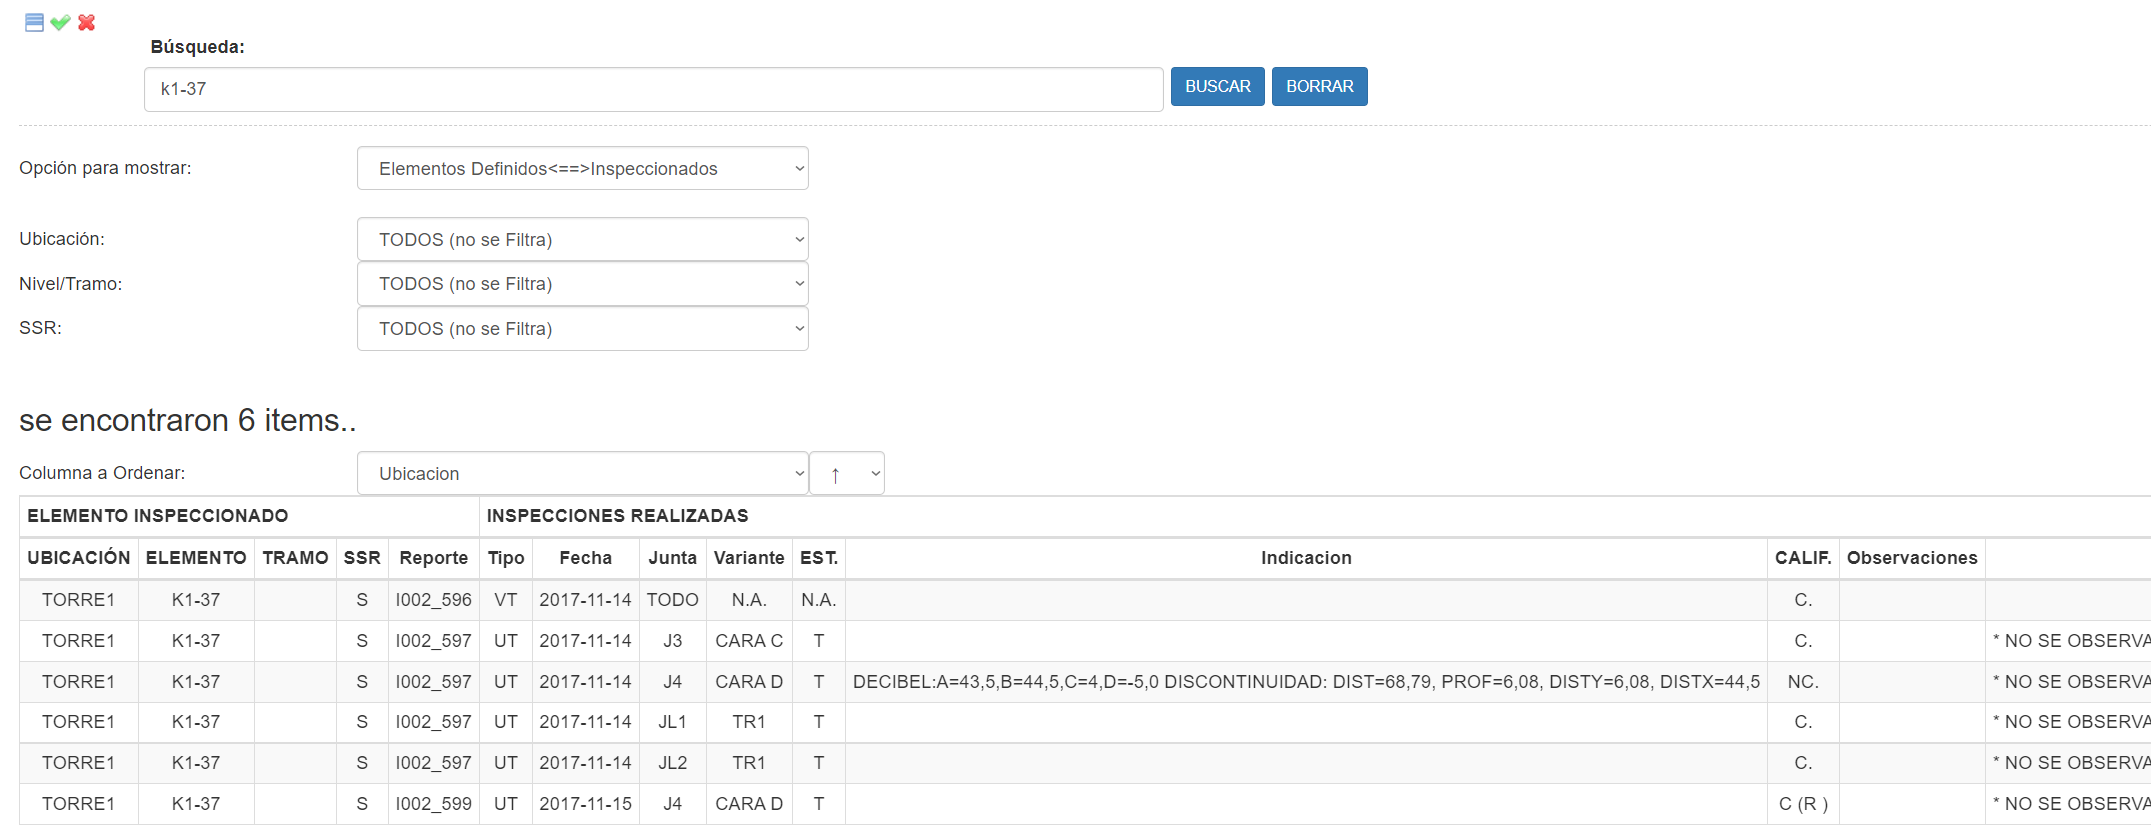Select the DECIBEL indication text cell
The image size is (2151, 836).
click(1305, 682)
